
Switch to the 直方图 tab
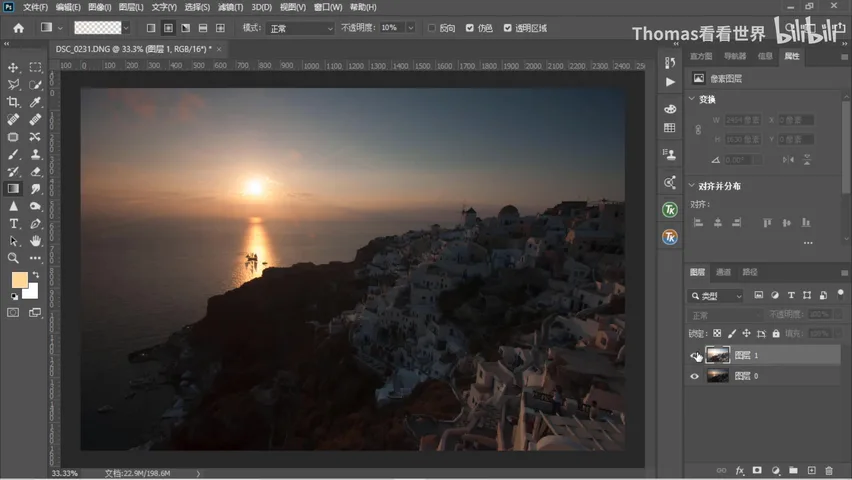tap(701, 56)
